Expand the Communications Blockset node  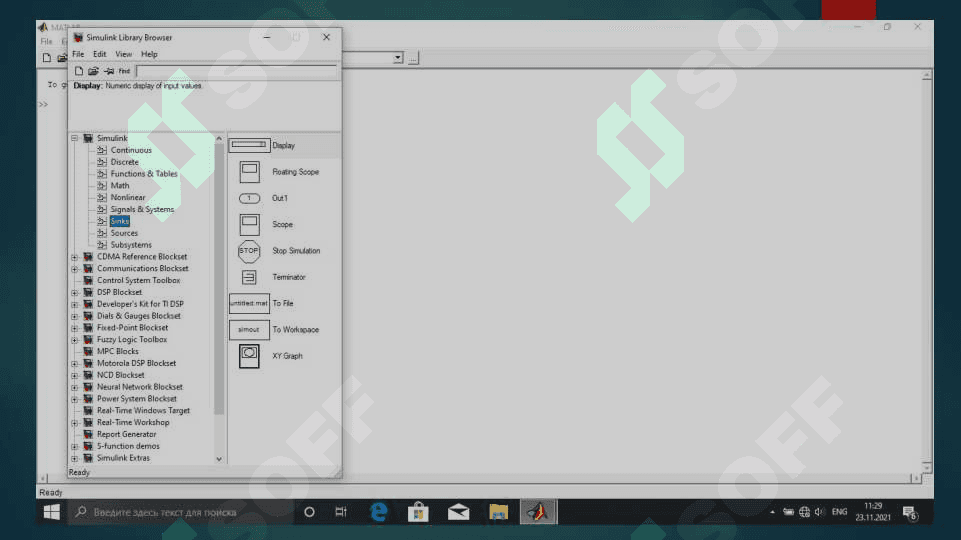click(x=74, y=268)
